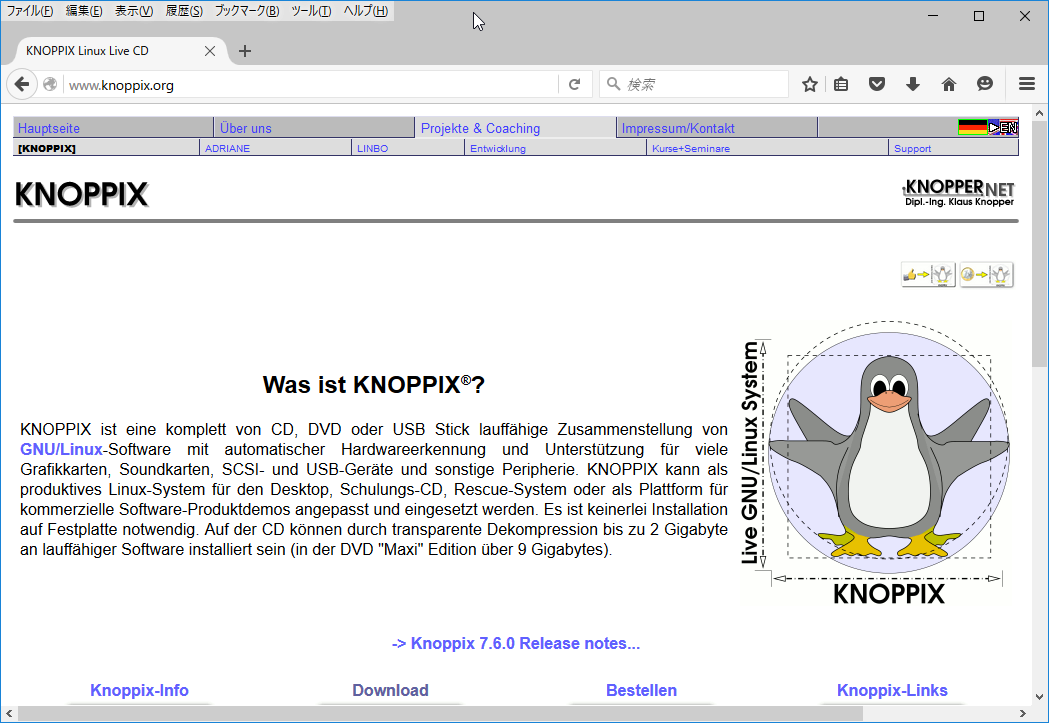Click the www.knoppix.org address bar

point(311,85)
